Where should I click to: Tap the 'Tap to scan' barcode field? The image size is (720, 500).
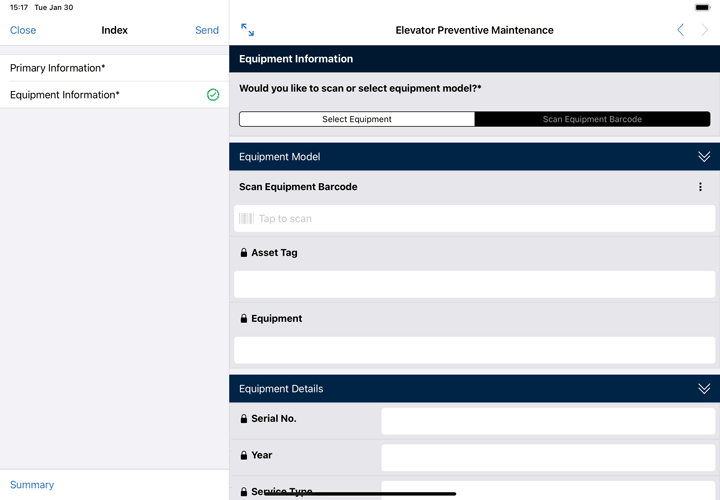(474, 219)
